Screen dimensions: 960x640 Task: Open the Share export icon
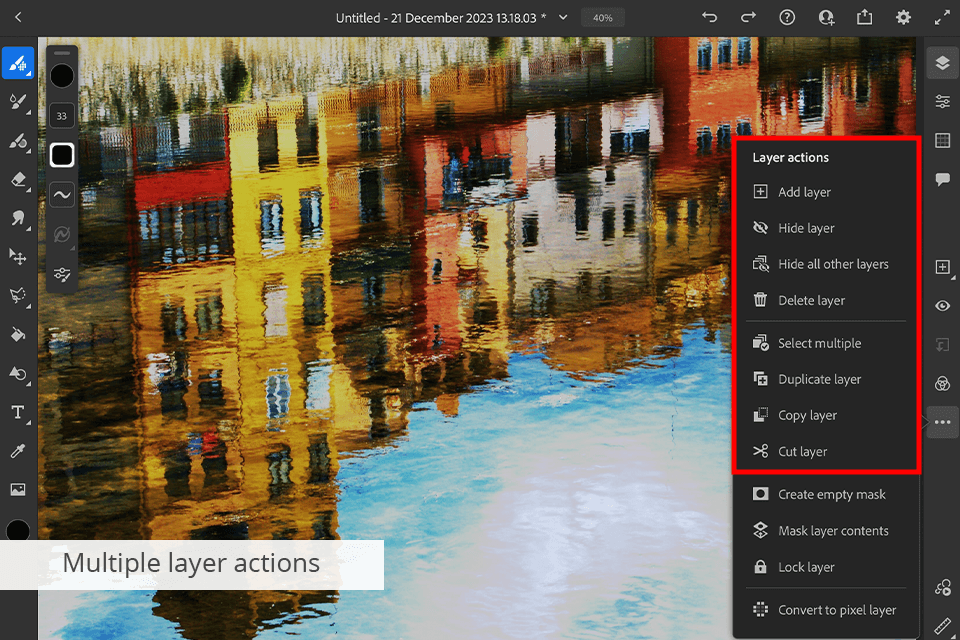tap(864, 17)
